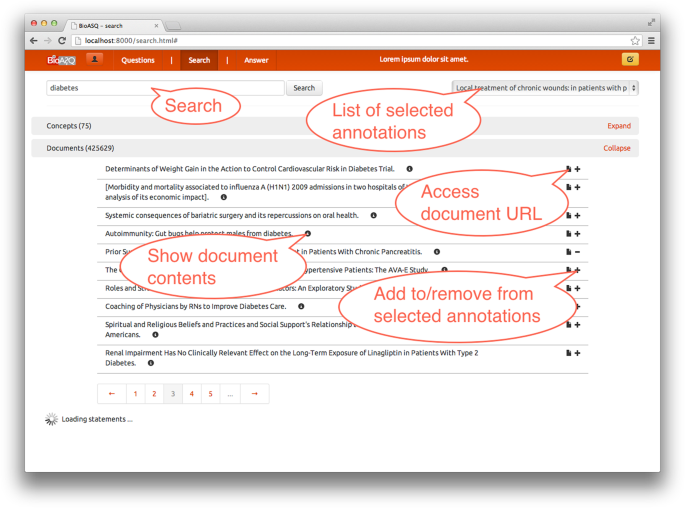Screen dimensions: 685x508
Task: Add Renal Impairment Linagliptin document to annotations
Action: [x=577, y=353]
